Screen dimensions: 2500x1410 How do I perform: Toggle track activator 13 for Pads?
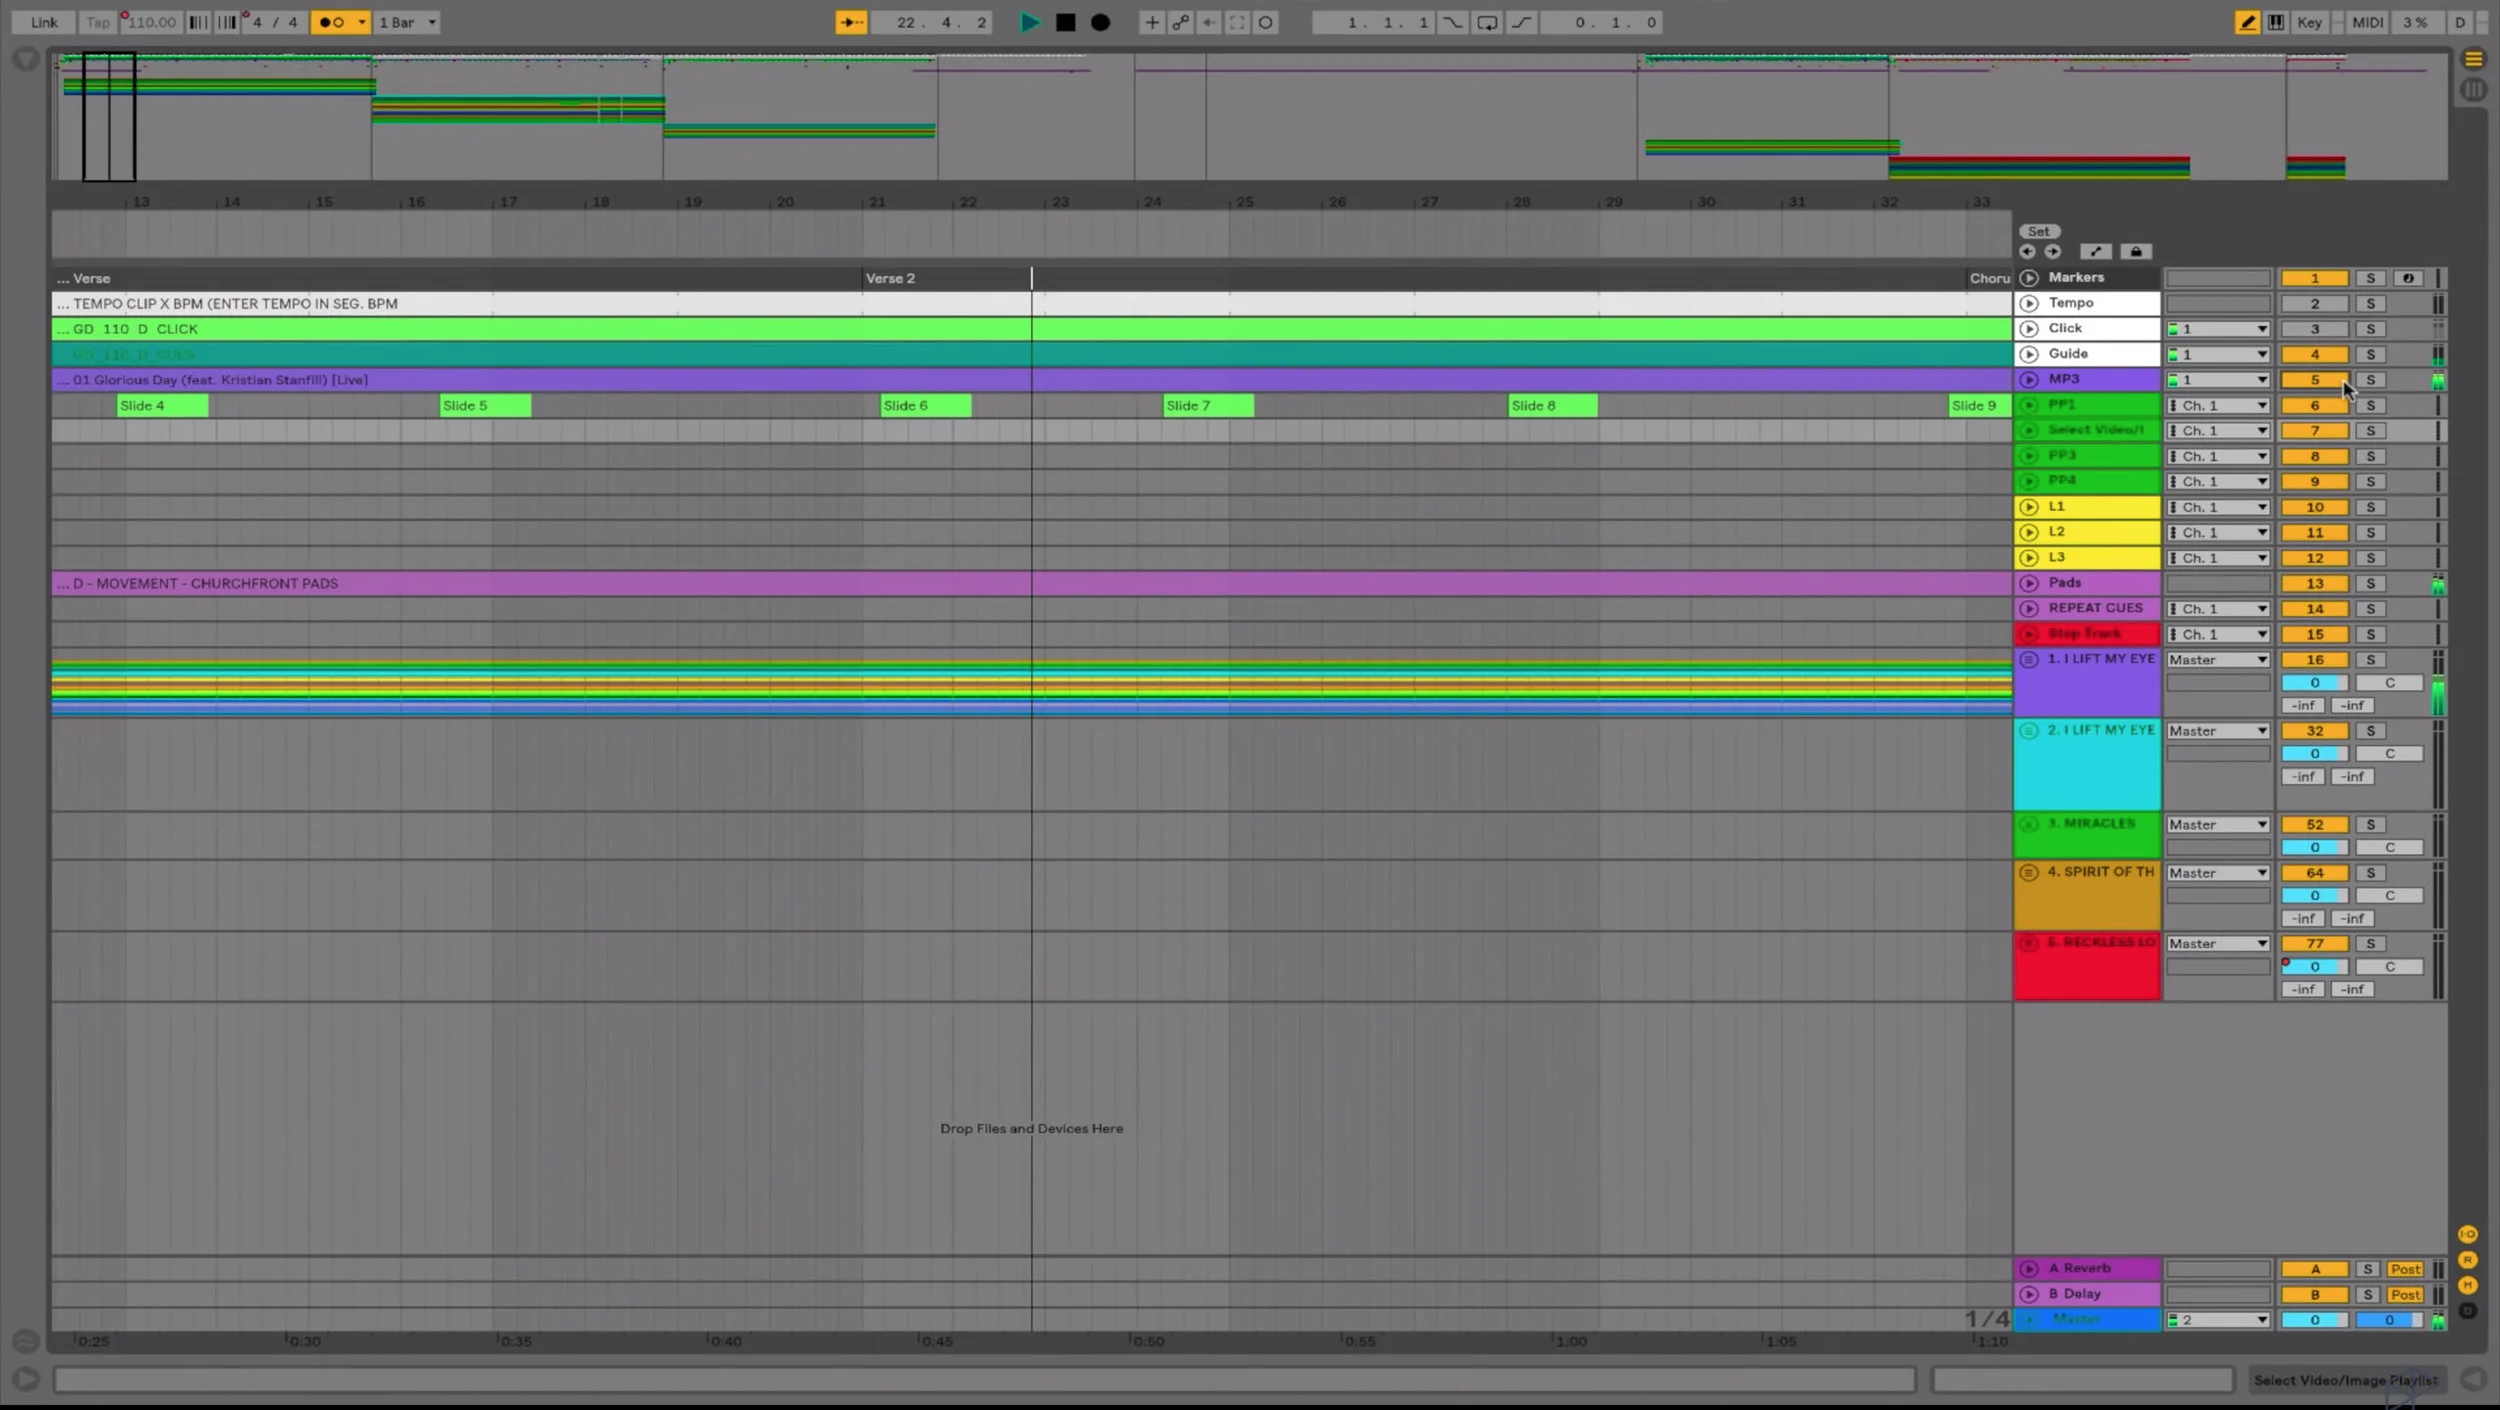click(x=2314, y=584)
